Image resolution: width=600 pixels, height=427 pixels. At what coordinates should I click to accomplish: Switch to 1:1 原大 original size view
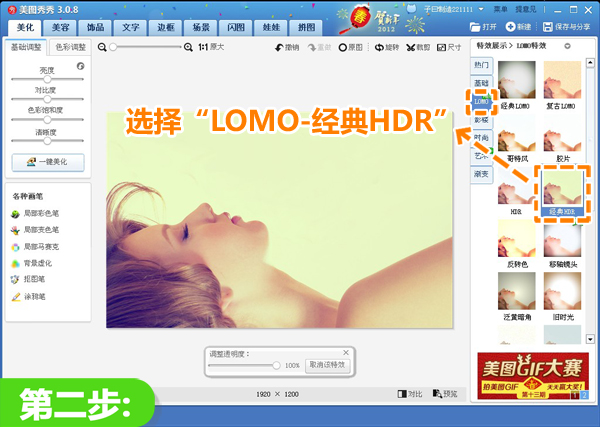210,47
